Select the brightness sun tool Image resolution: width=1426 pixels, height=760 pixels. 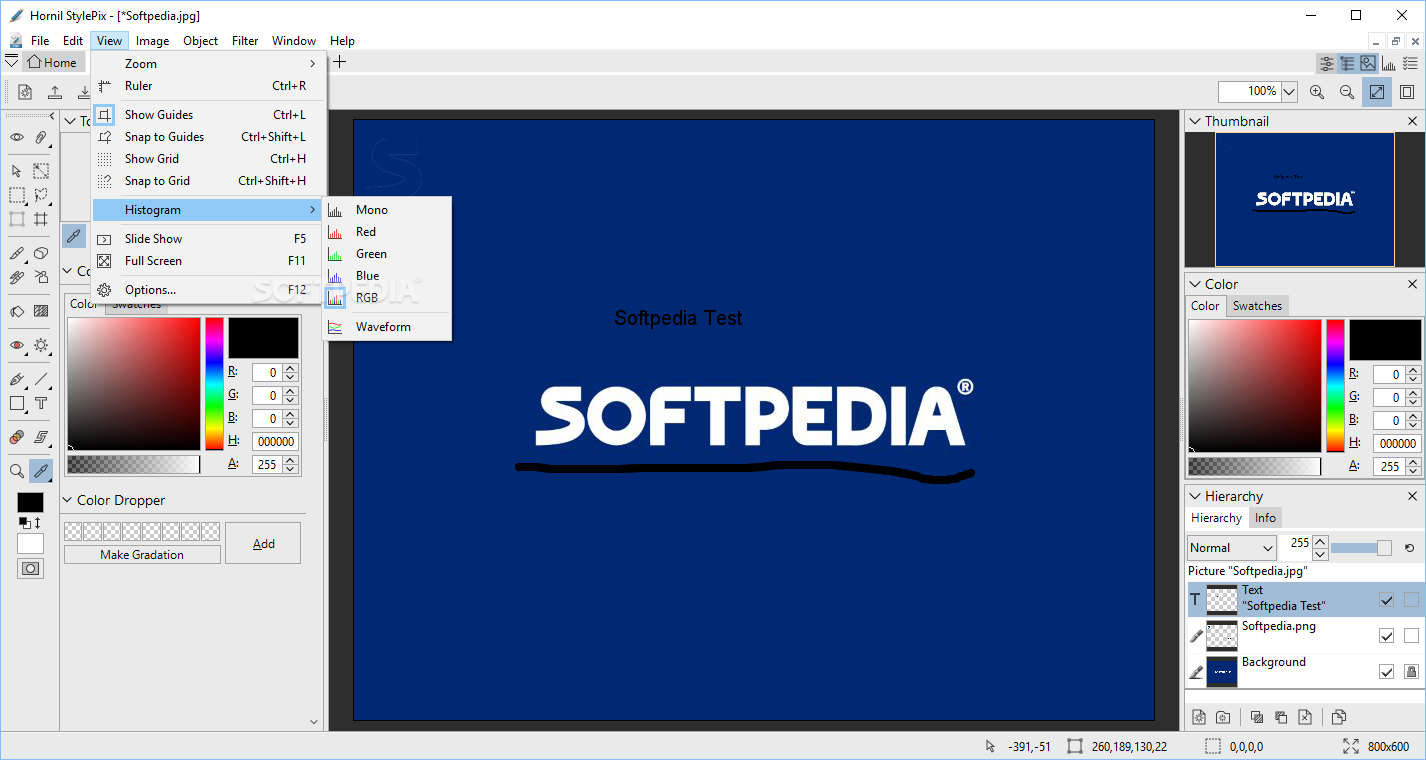click(41, 345)
